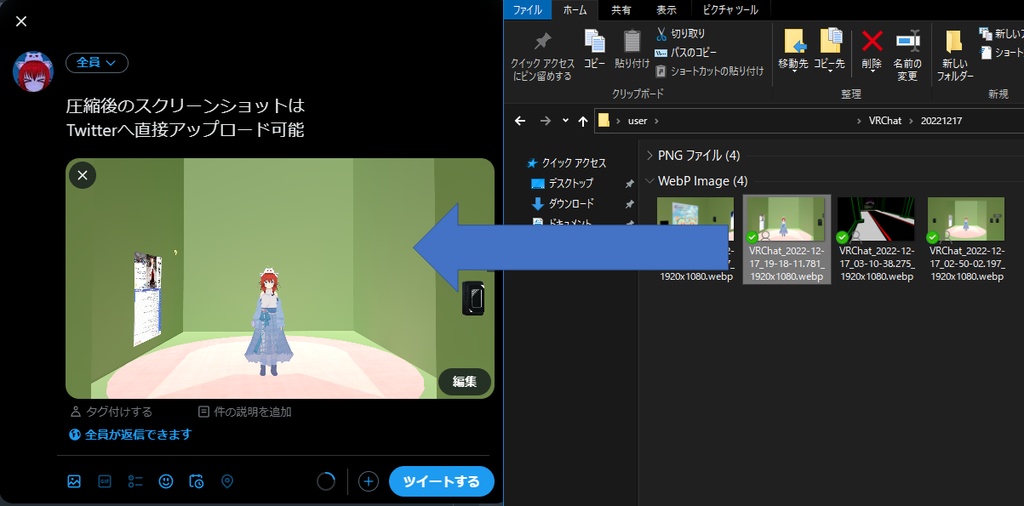The height and width of the screenshot is (506, 1024).
Task: Remove the attached image with its X button
Action: pos(82,175)
